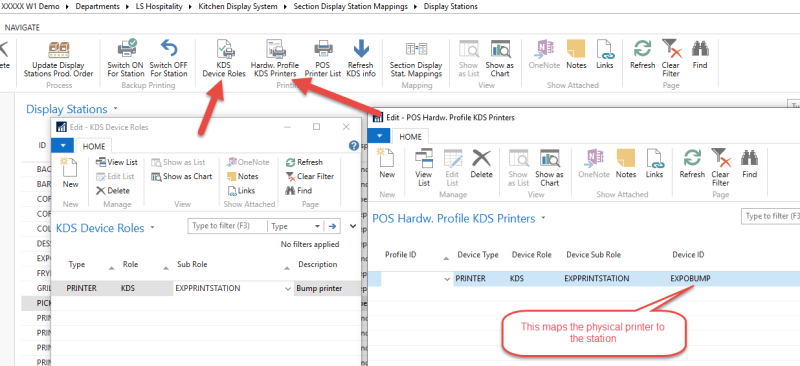Viewport: 800px width, 366px height.
Task: Click filter apply arrow in KDS Device Roles
Action: point(332,226)
